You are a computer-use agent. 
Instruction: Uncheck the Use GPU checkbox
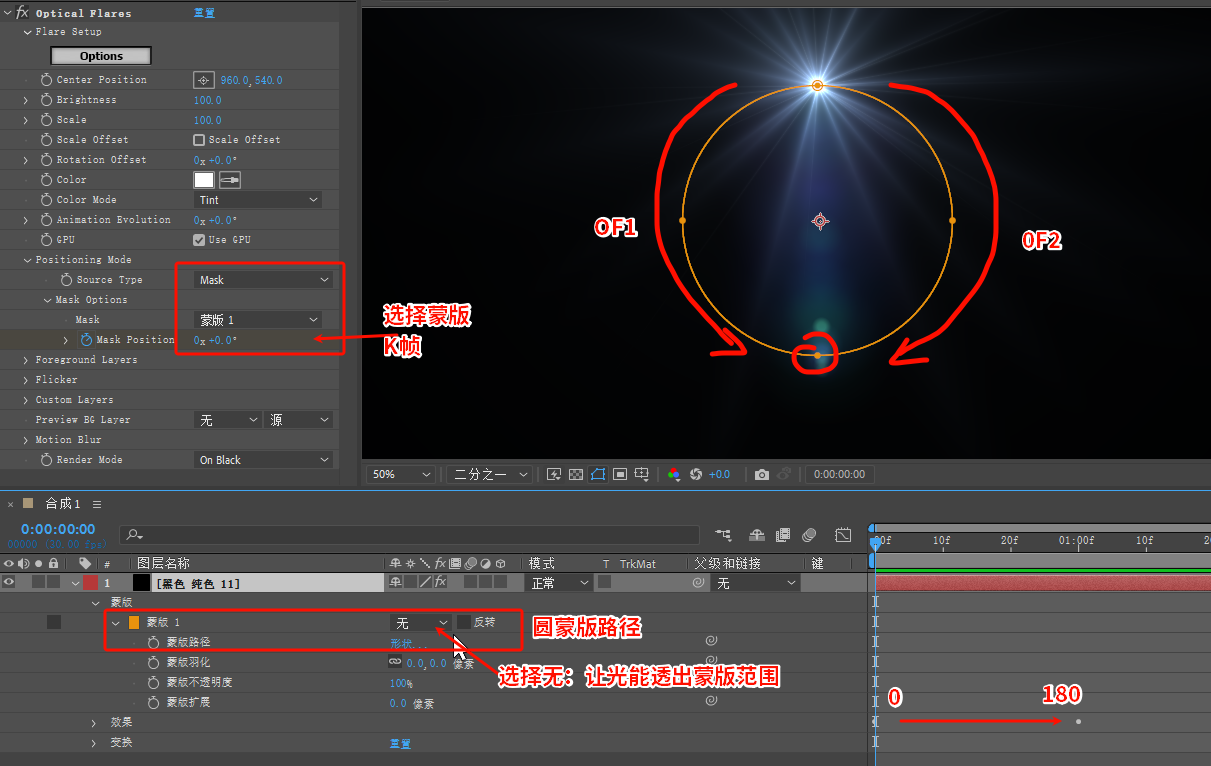pyautogui.click(x=199, y=240)
